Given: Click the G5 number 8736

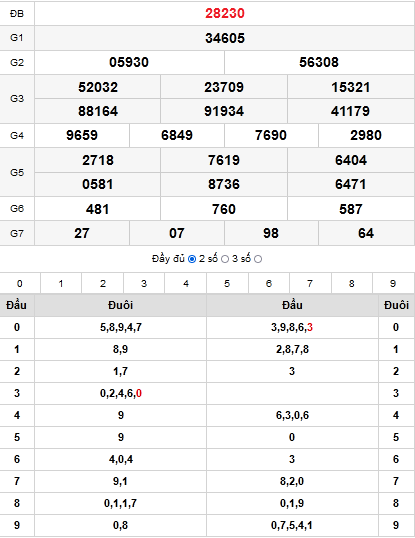Looking at the screenshot, I should [x=224, y=184].
